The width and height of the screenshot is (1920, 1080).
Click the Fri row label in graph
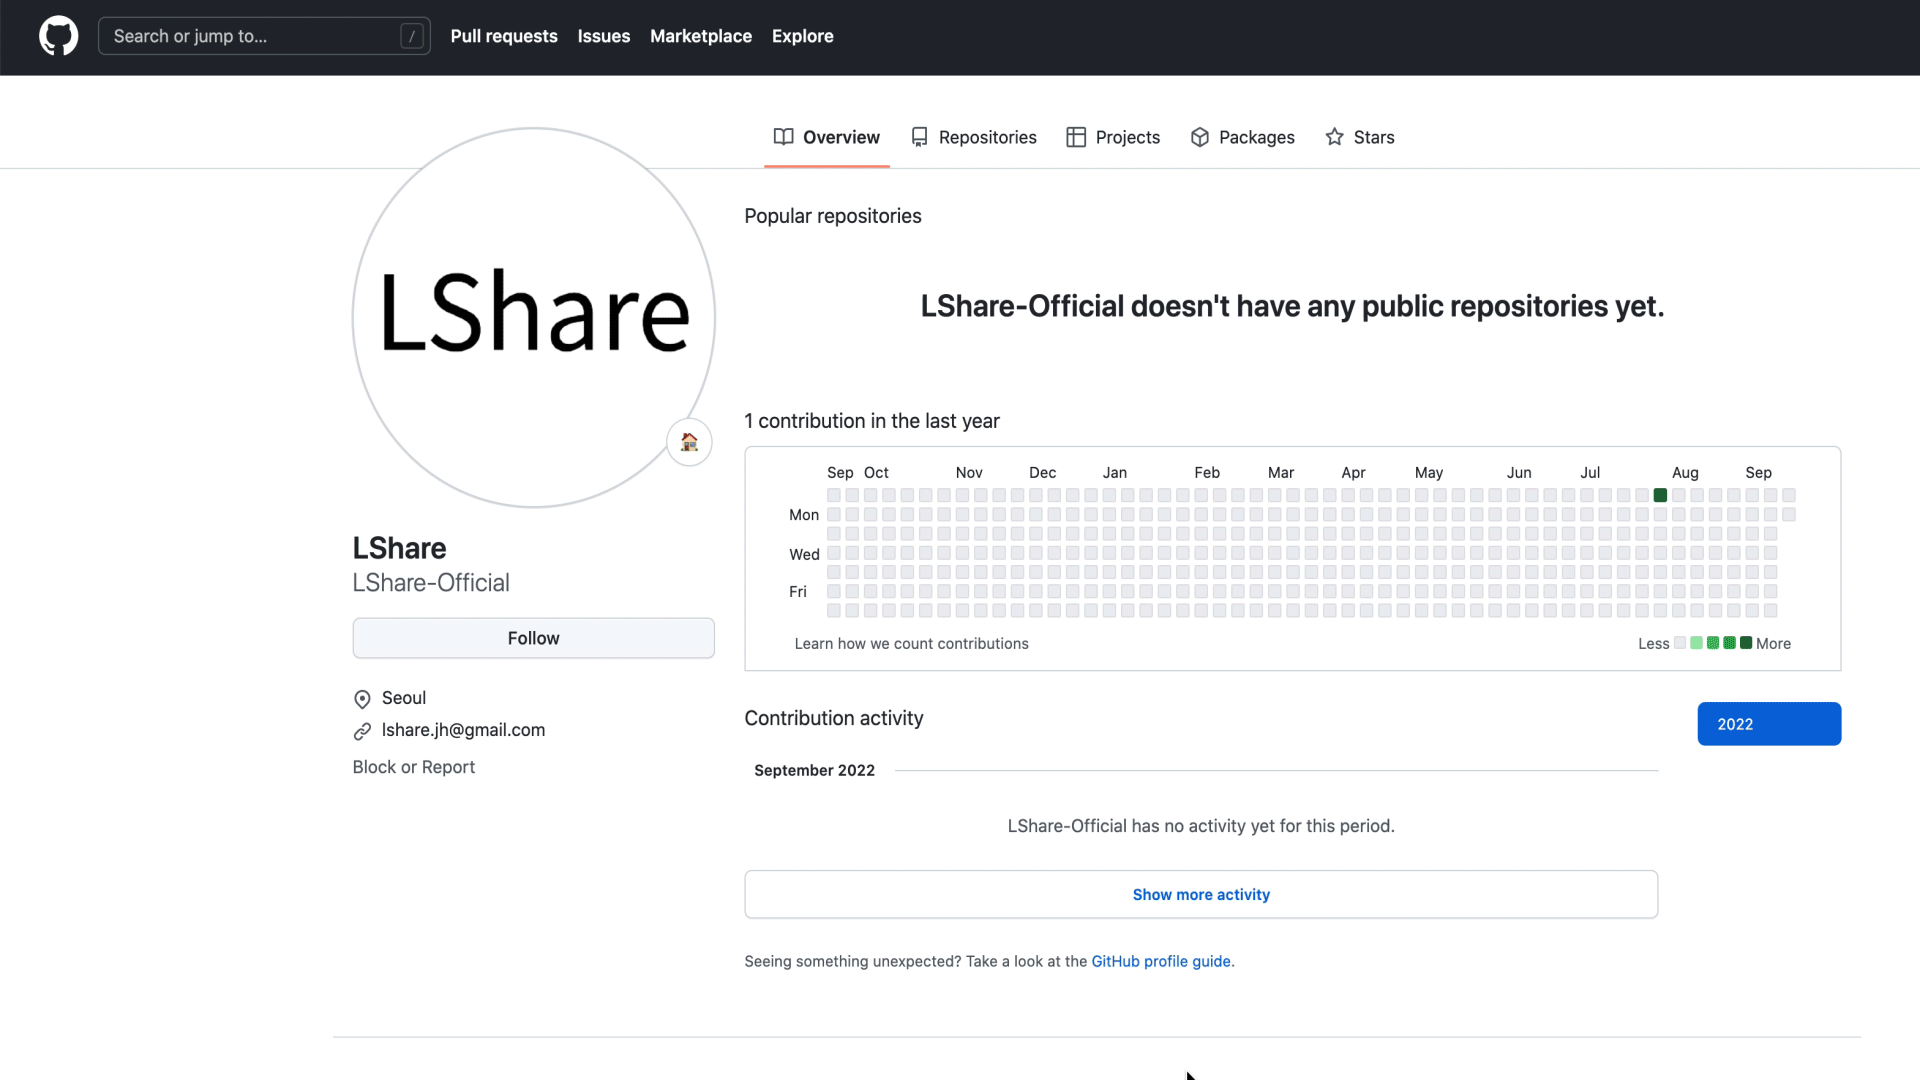(798, 592)
